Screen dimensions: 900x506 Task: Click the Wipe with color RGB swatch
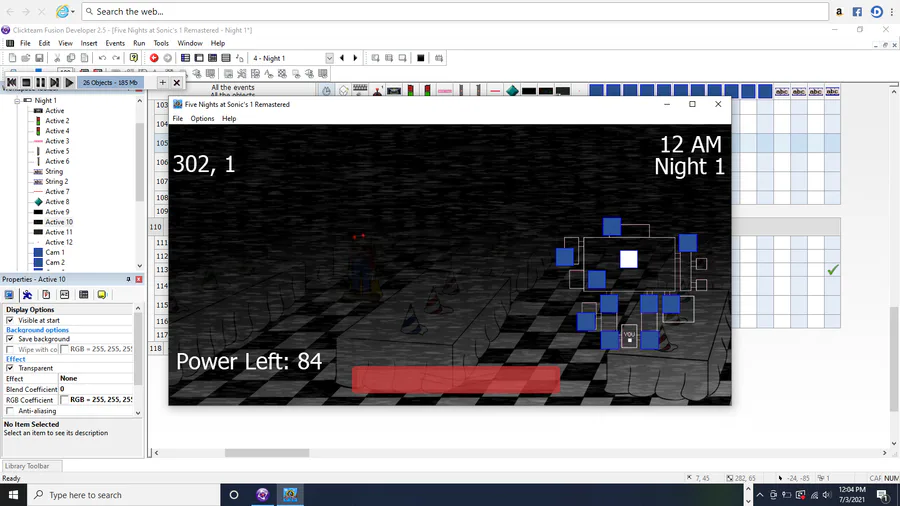pyautogui.click(x=64, y=349)
